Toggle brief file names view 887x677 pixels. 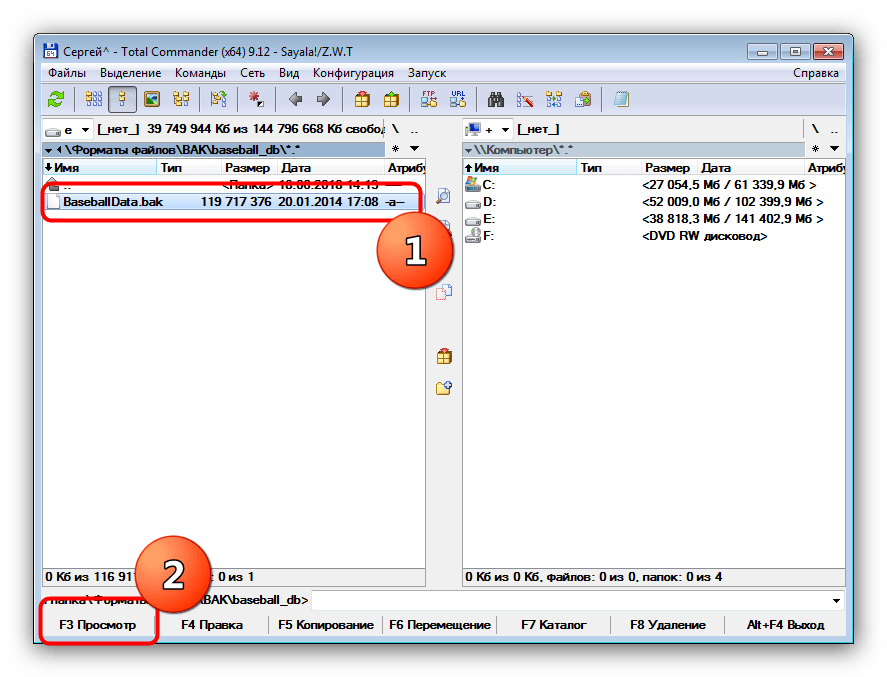93,99
